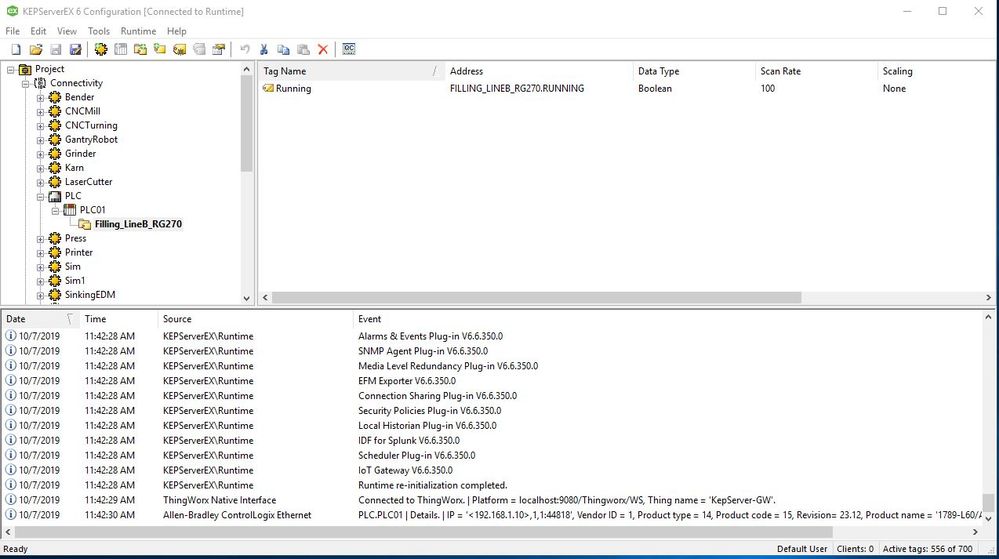Image resolution: width=999 pixels, height=559 pixels.
Task: Click the tree panel scroll down arrow
Action: coord(247,298)
